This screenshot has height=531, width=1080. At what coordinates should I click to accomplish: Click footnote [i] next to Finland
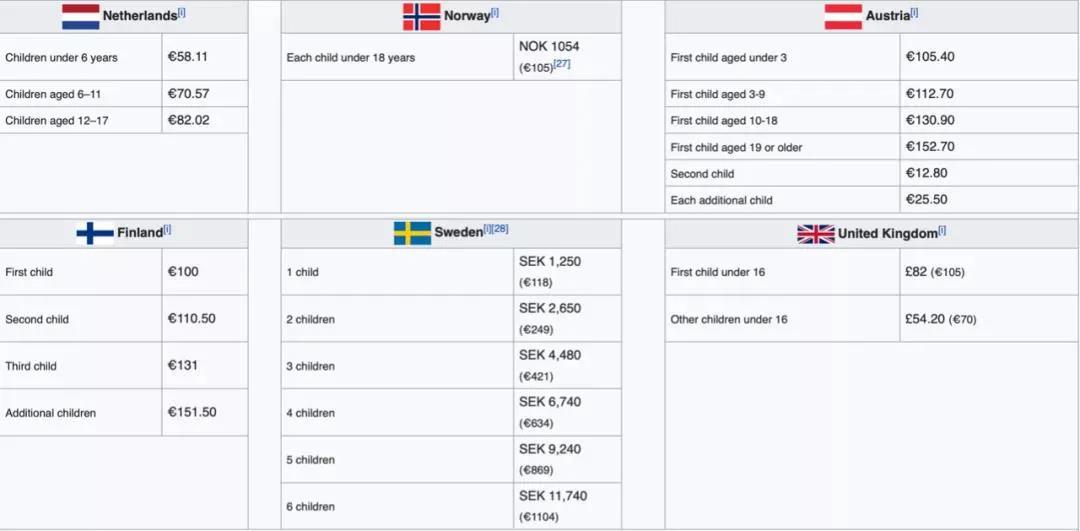click(167, 229)
